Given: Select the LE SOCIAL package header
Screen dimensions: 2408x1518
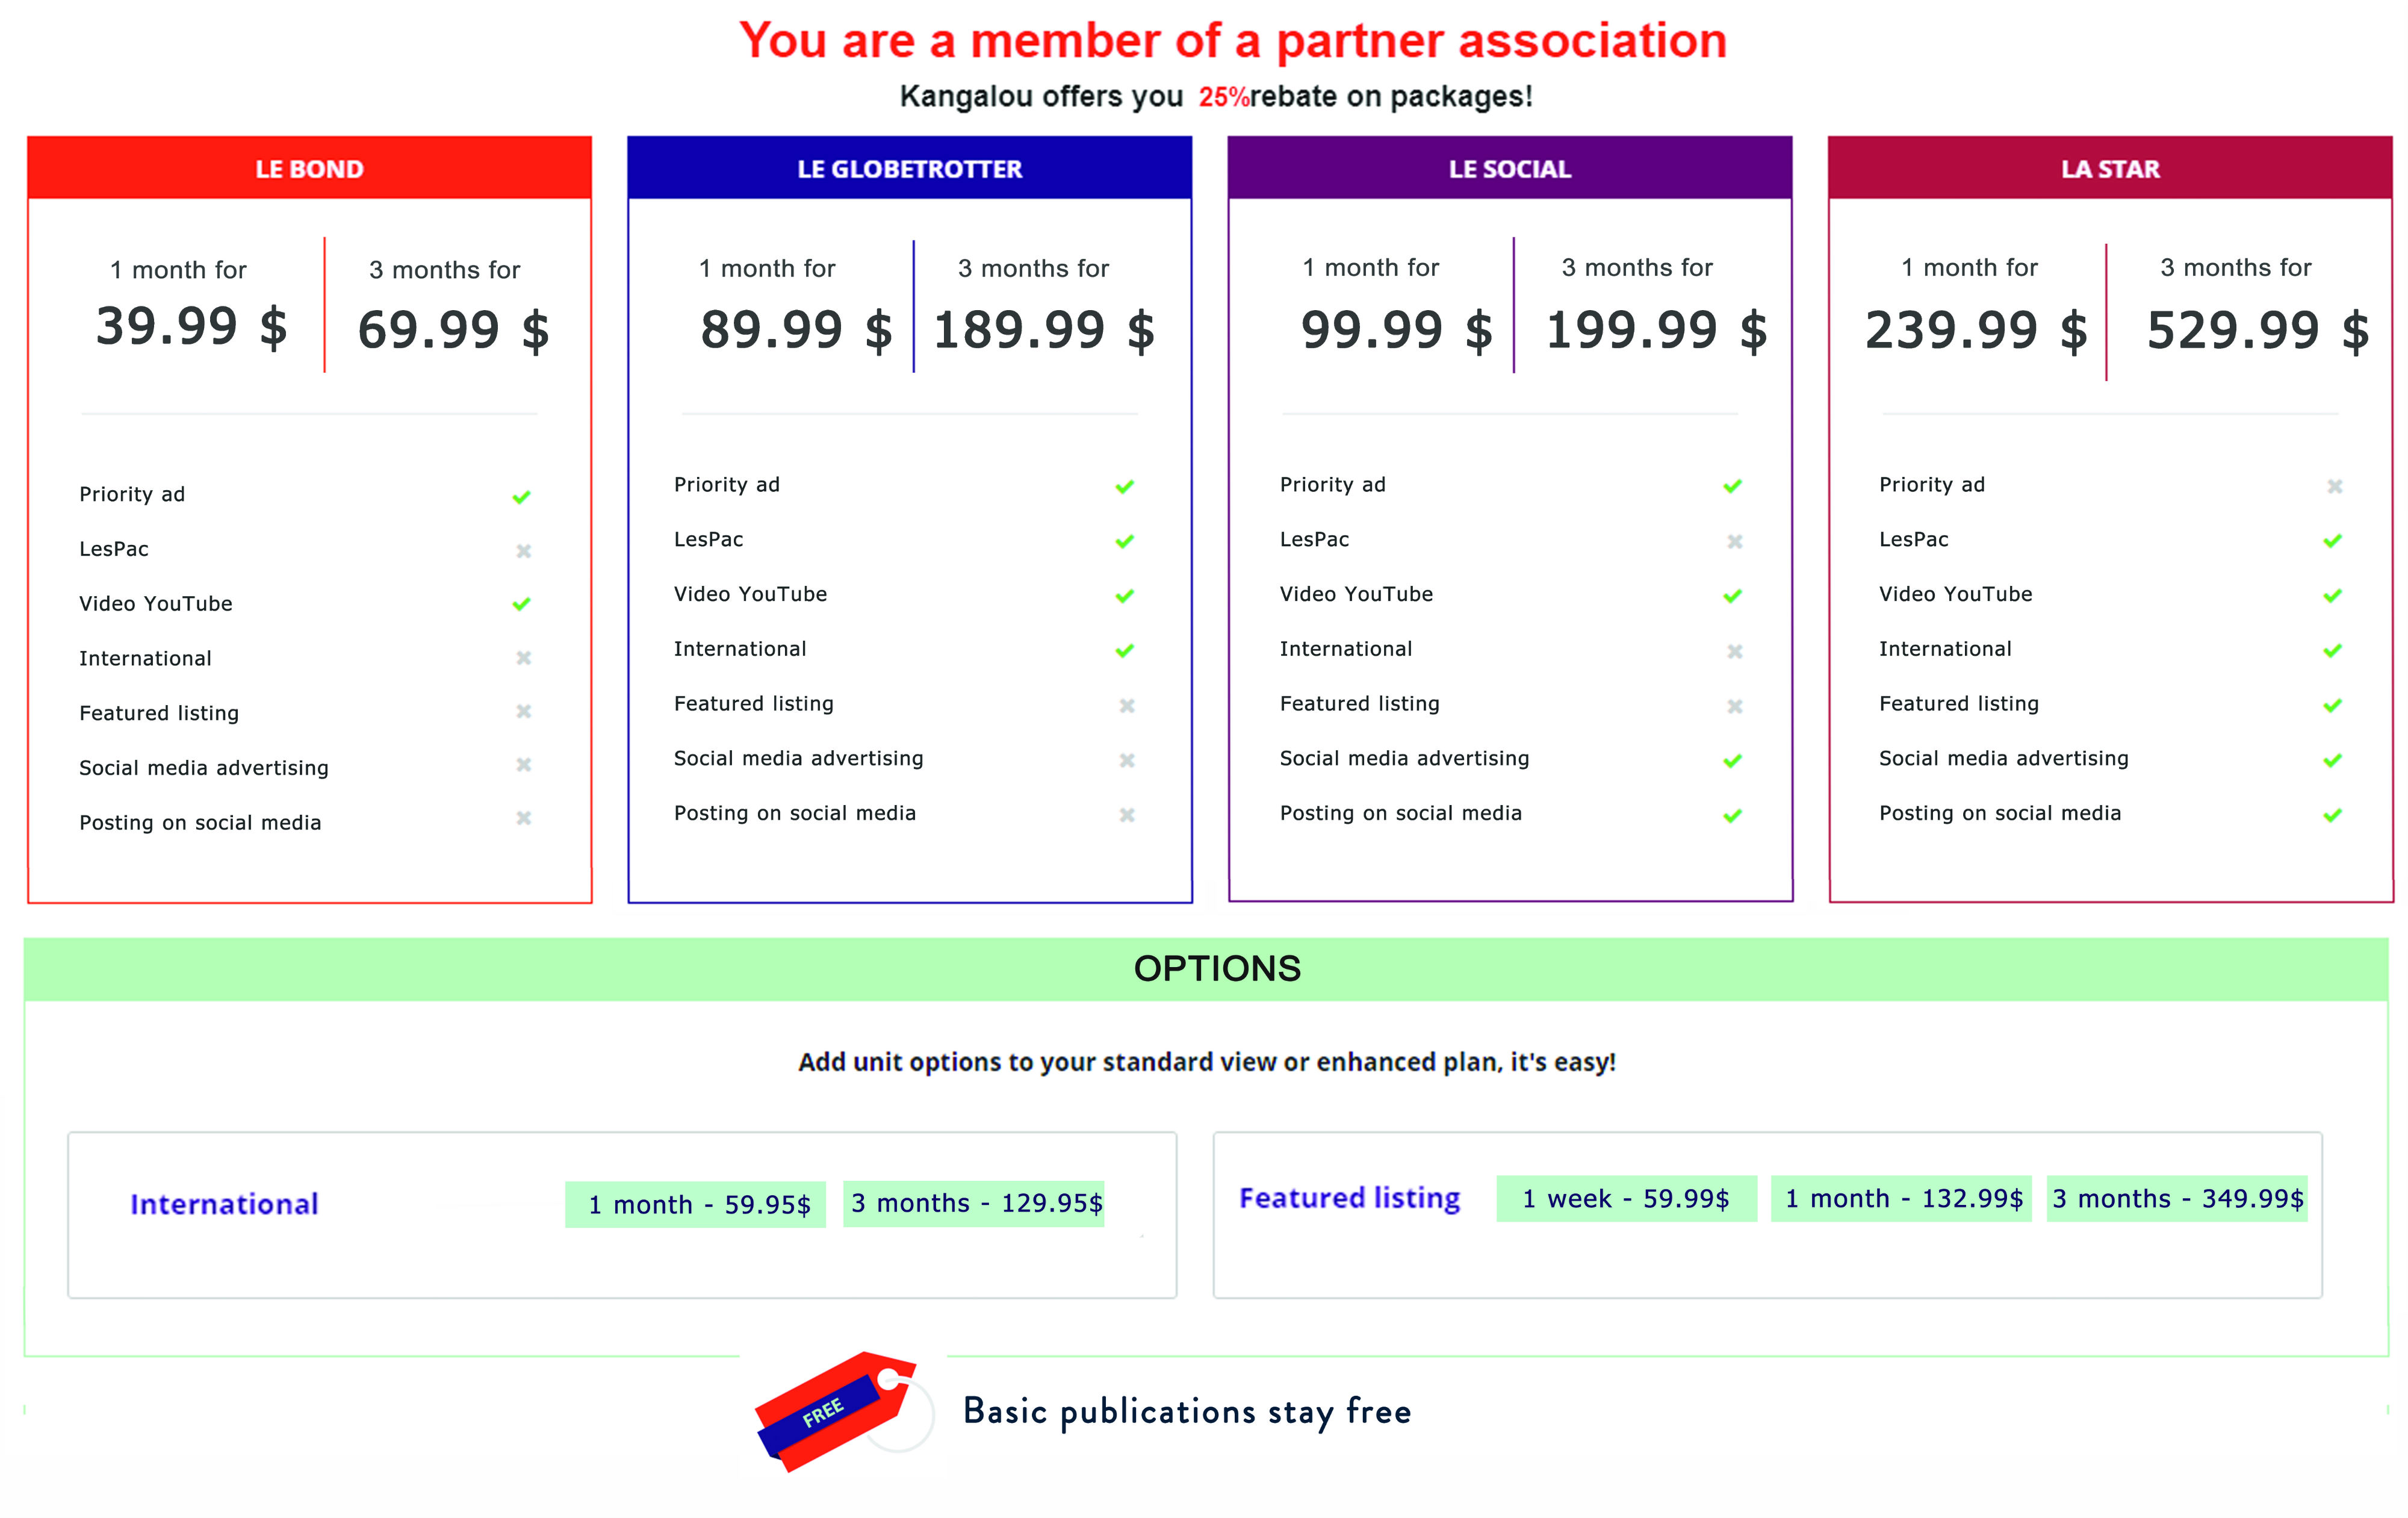Looking at the screenshot, I should [1510, 168].
